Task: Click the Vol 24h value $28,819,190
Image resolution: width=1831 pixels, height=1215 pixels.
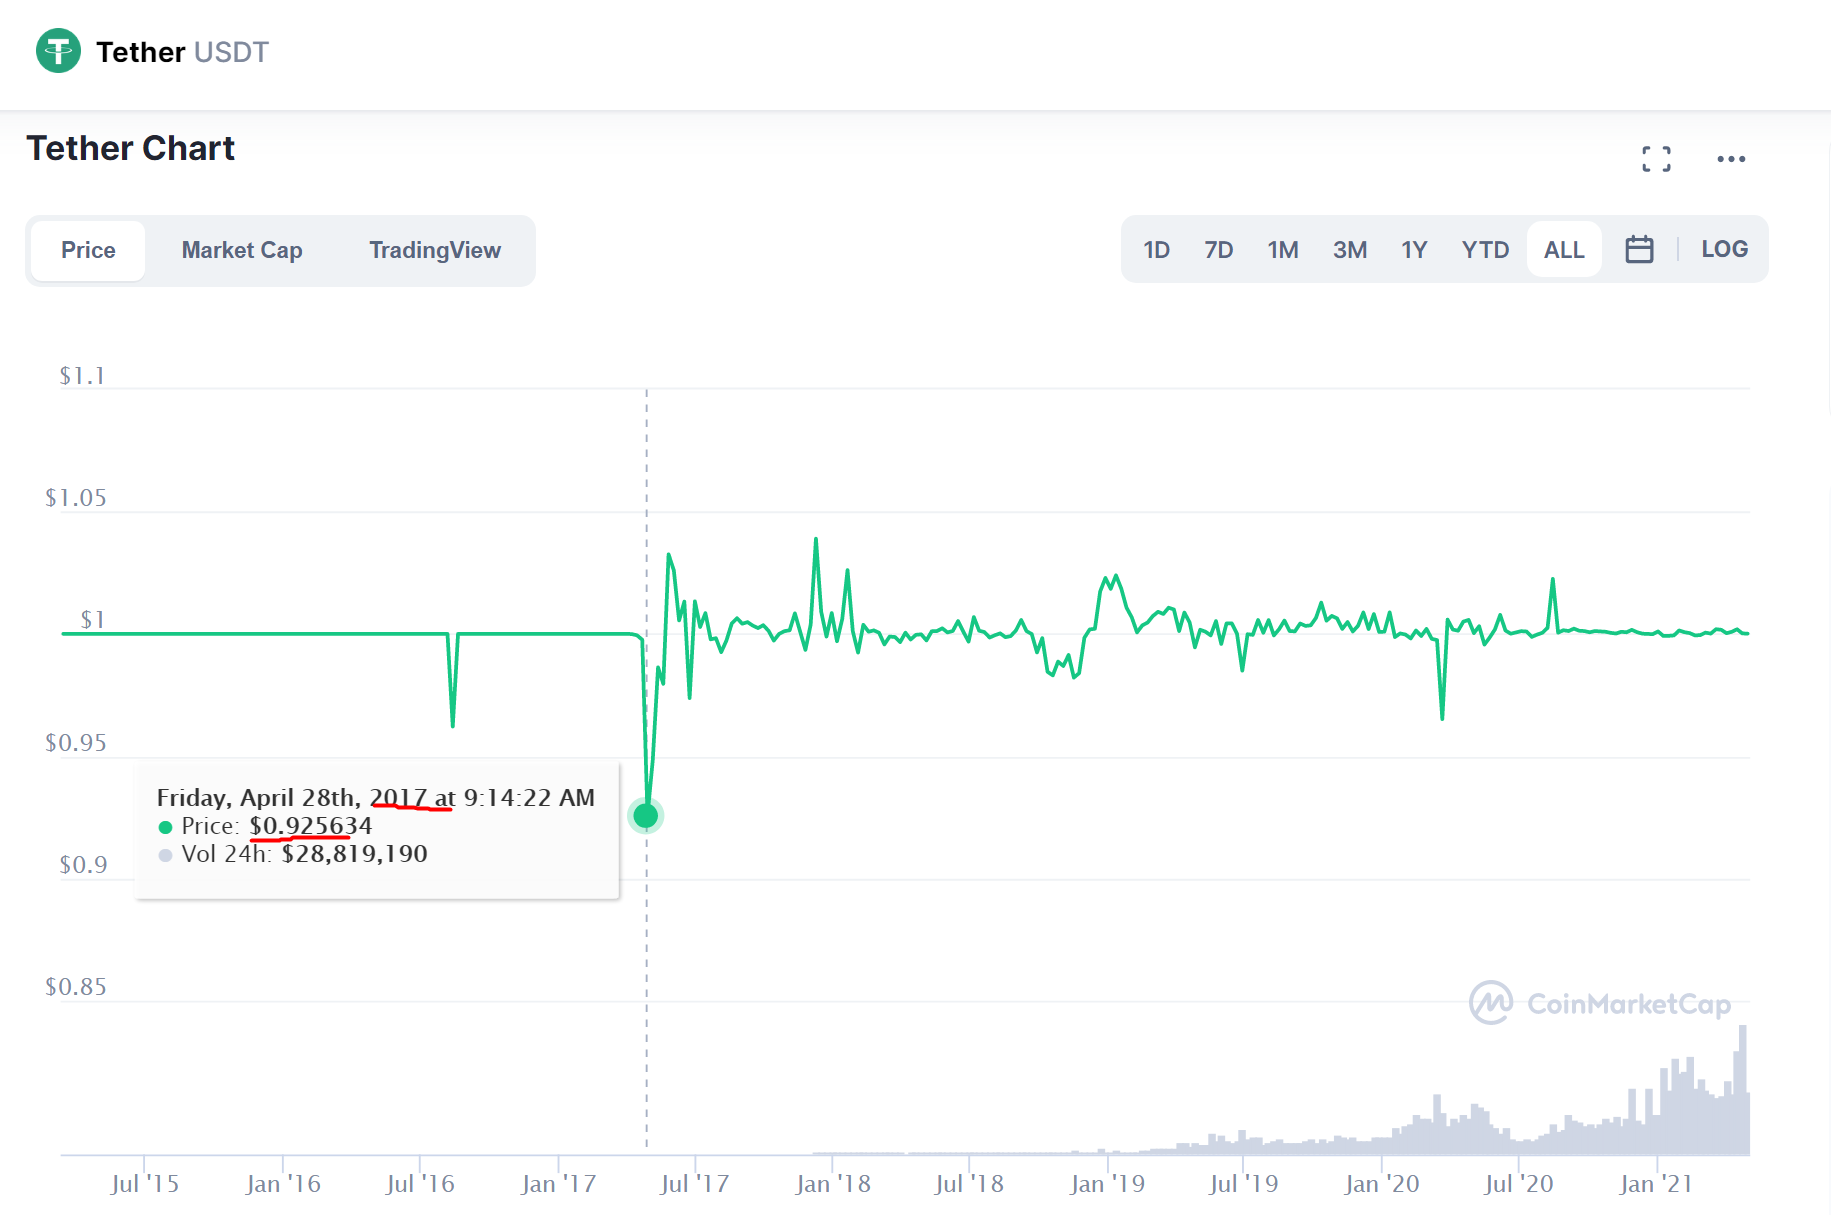Action: click(x=355, y=854)
